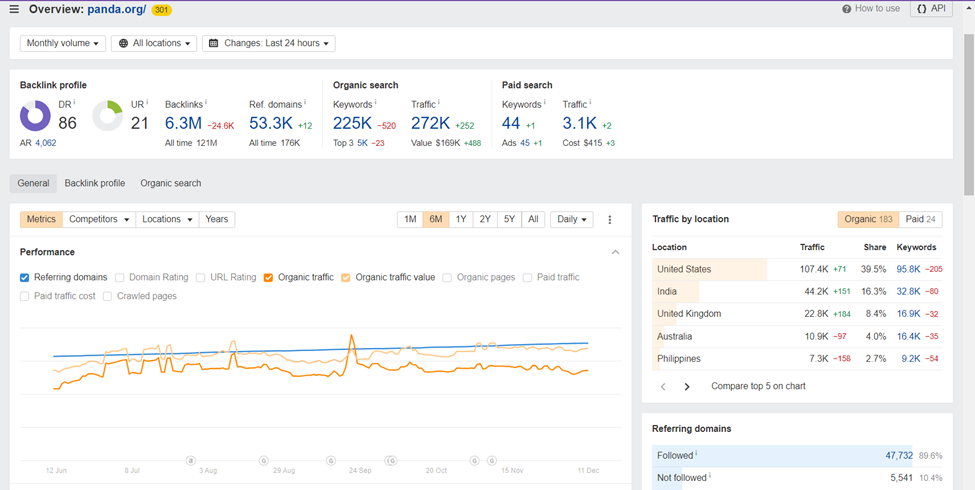Go to previous traffic locations page arrow
This screenshot has height=490, width=975.
[663, 387]
